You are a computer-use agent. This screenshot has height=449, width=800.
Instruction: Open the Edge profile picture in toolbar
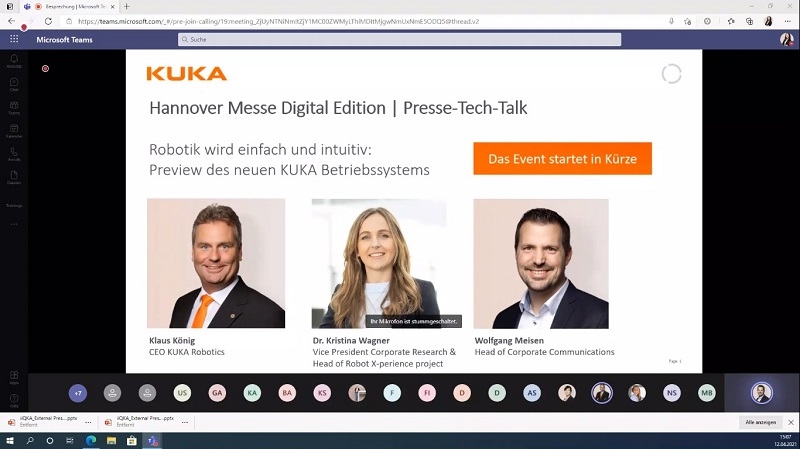point(768,21)
